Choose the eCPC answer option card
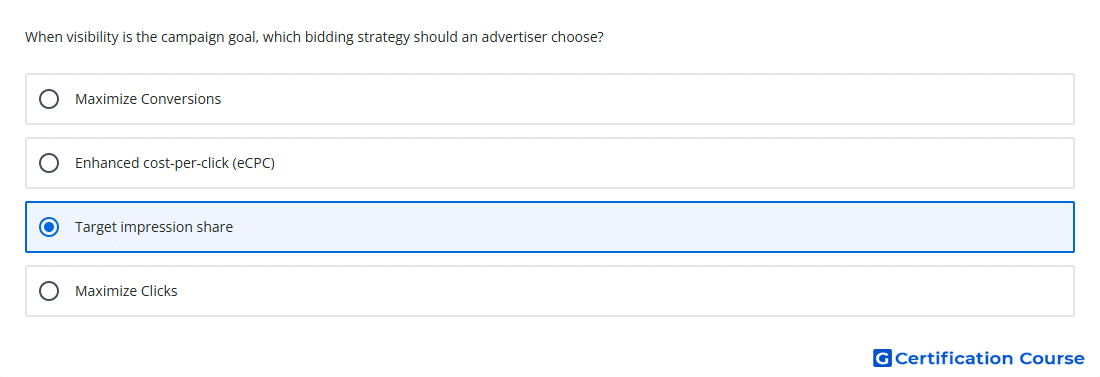 pyautogui.click(x=550, y=163)
